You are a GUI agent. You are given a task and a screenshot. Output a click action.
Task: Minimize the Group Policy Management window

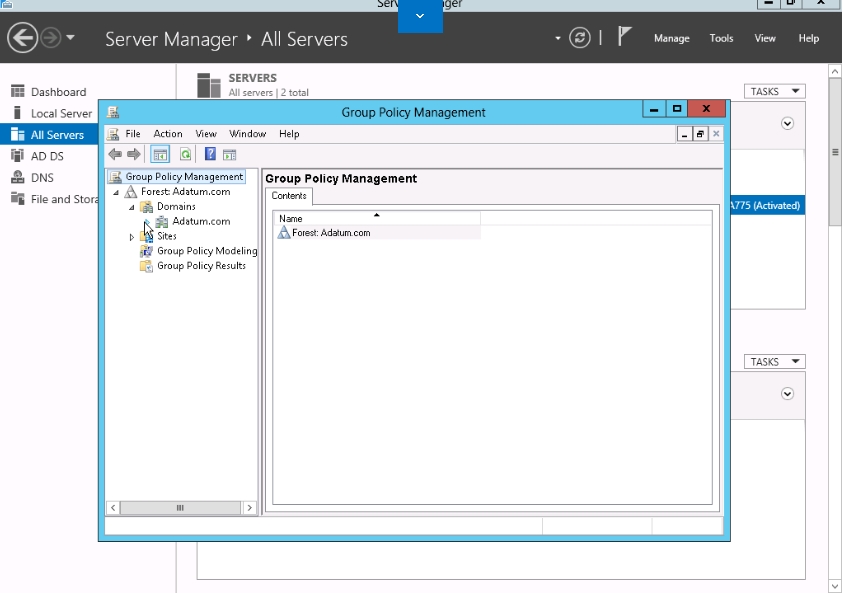coord(654,109)
